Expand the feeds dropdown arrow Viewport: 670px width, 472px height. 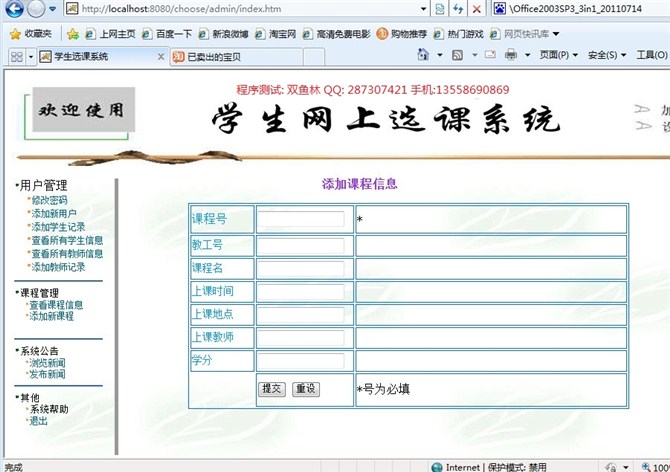point(474,55)
